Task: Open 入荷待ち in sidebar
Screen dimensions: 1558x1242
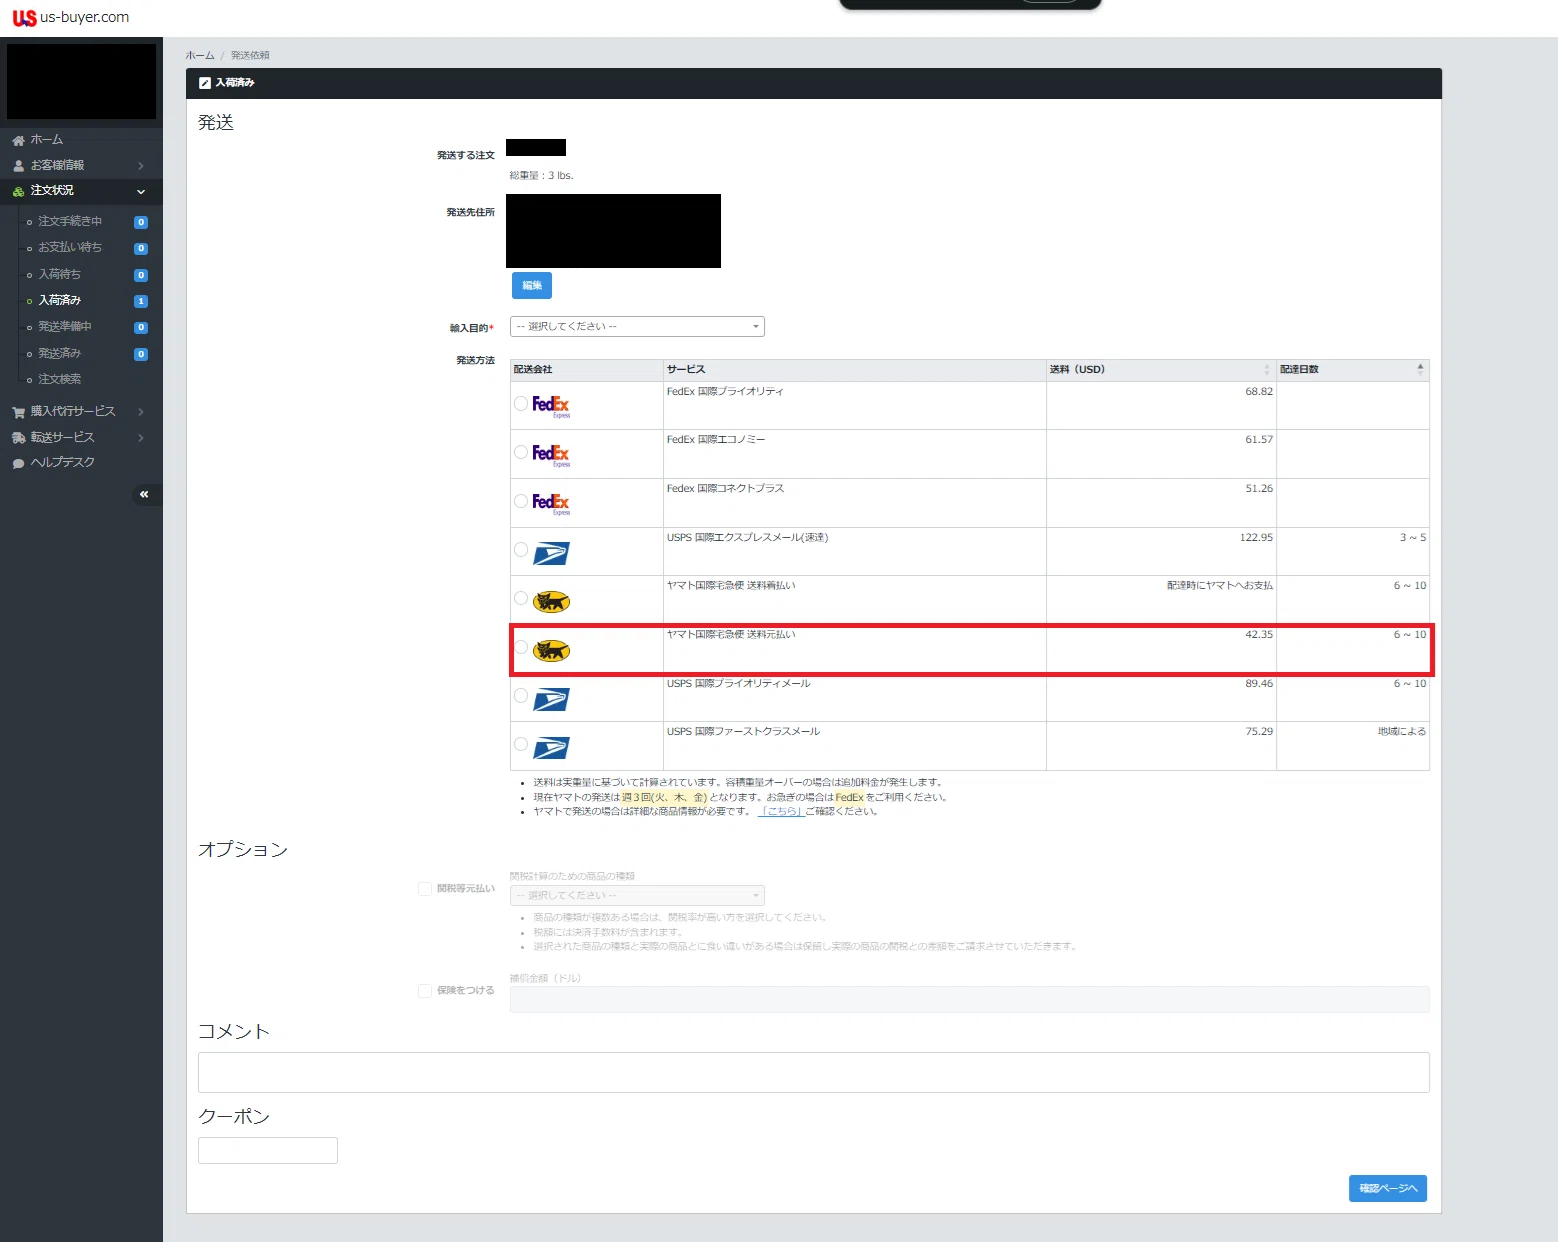Action: [60, 274]
